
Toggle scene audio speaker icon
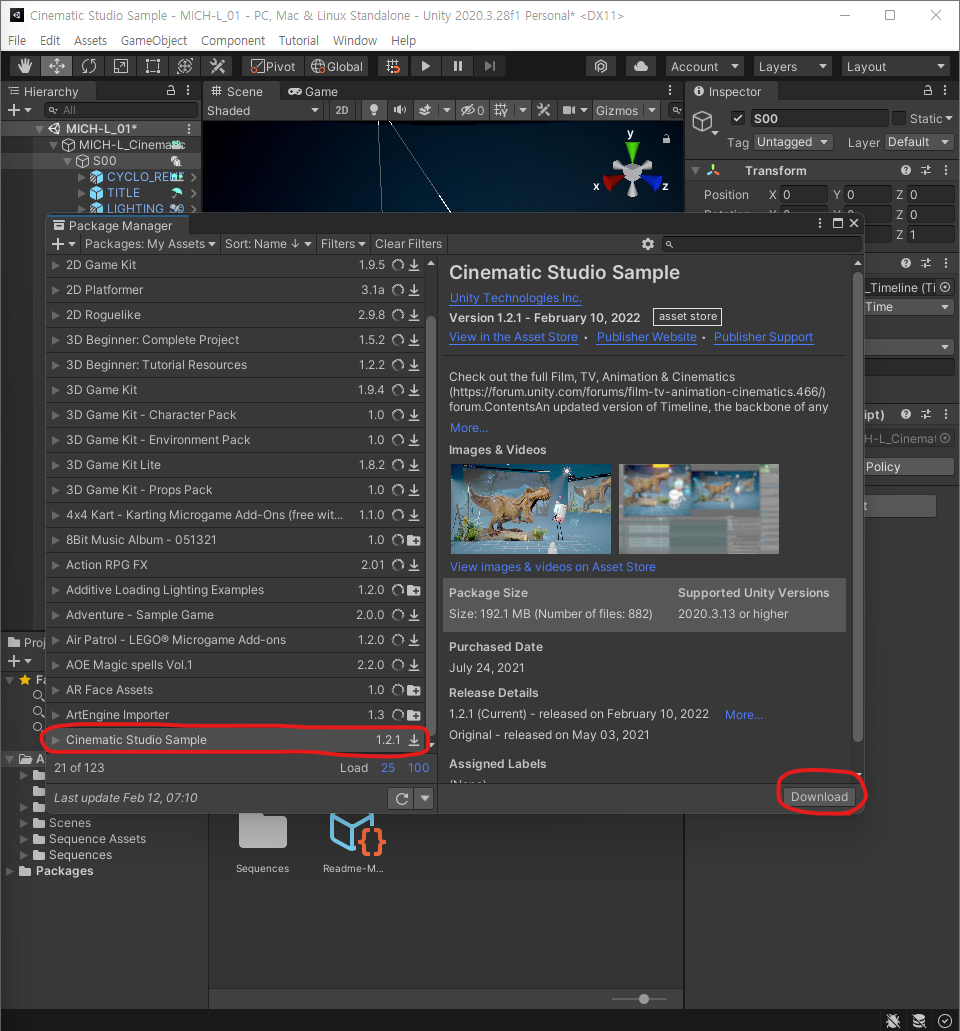(x=399, y=110)
